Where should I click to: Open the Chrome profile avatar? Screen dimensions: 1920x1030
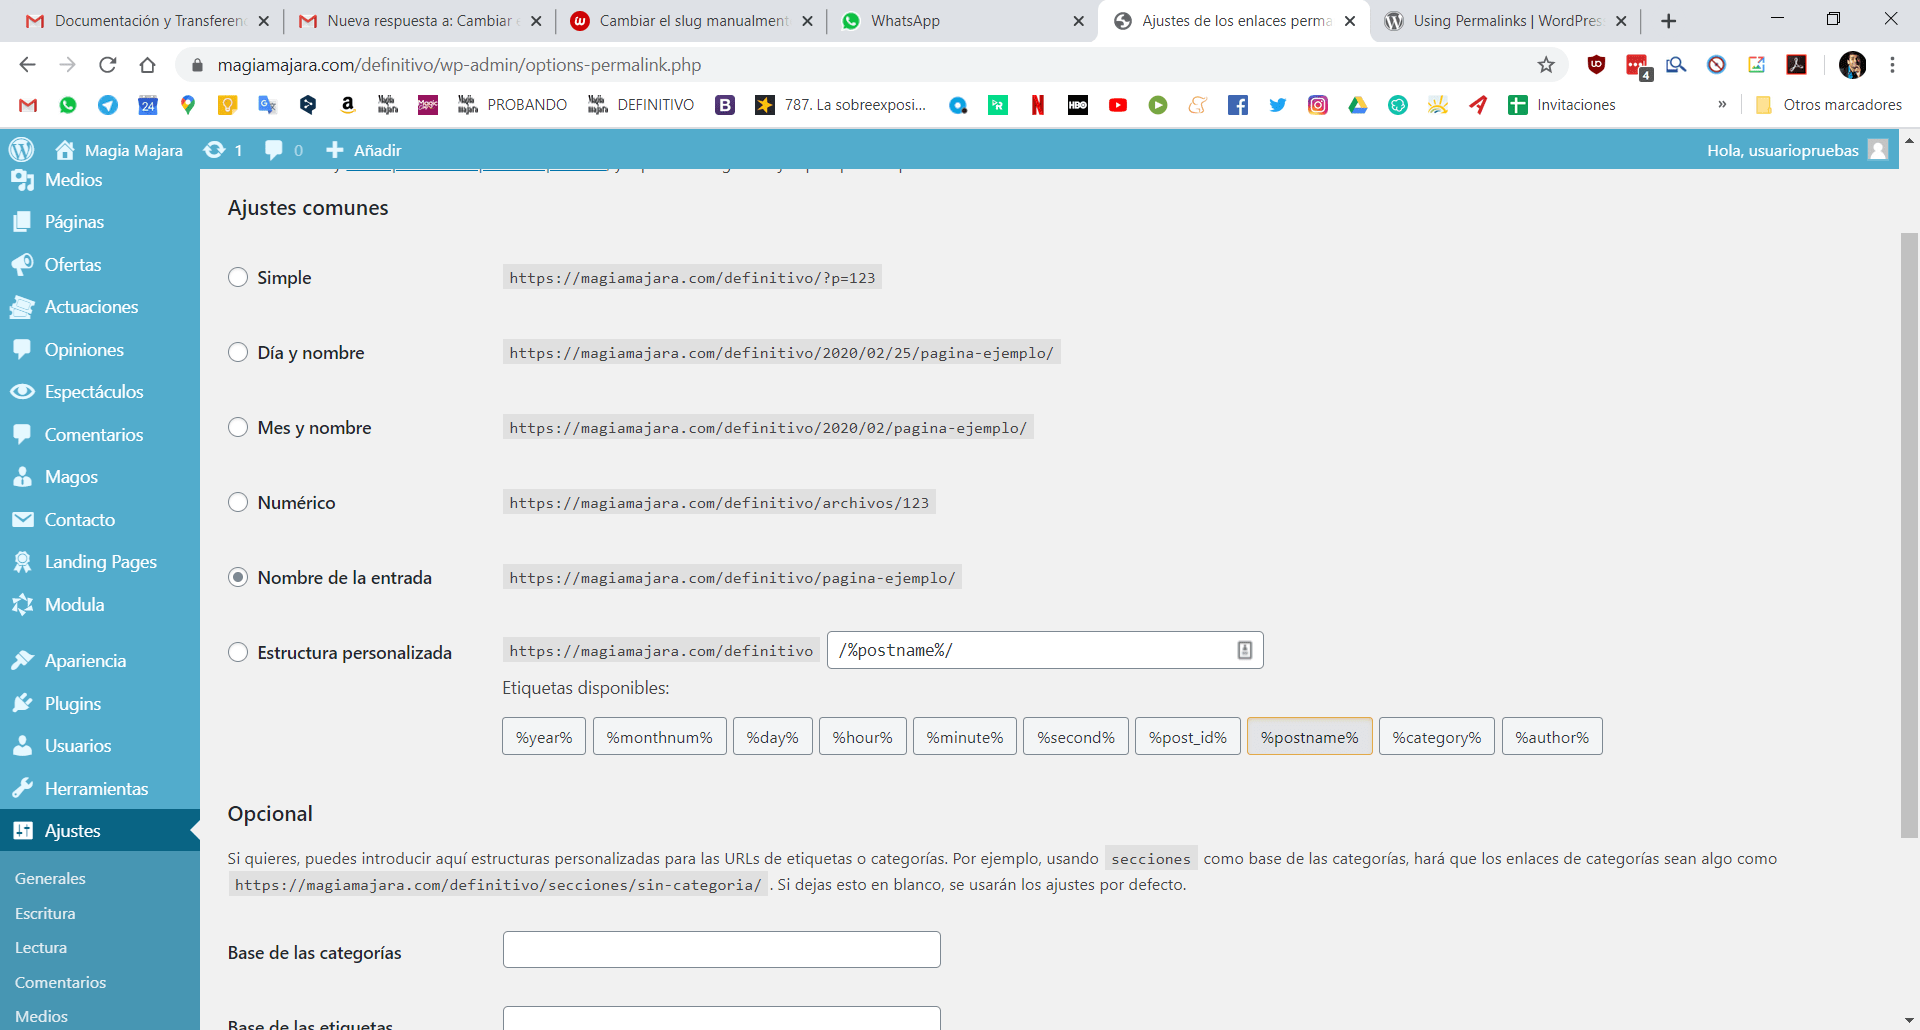click(1853, 65)
